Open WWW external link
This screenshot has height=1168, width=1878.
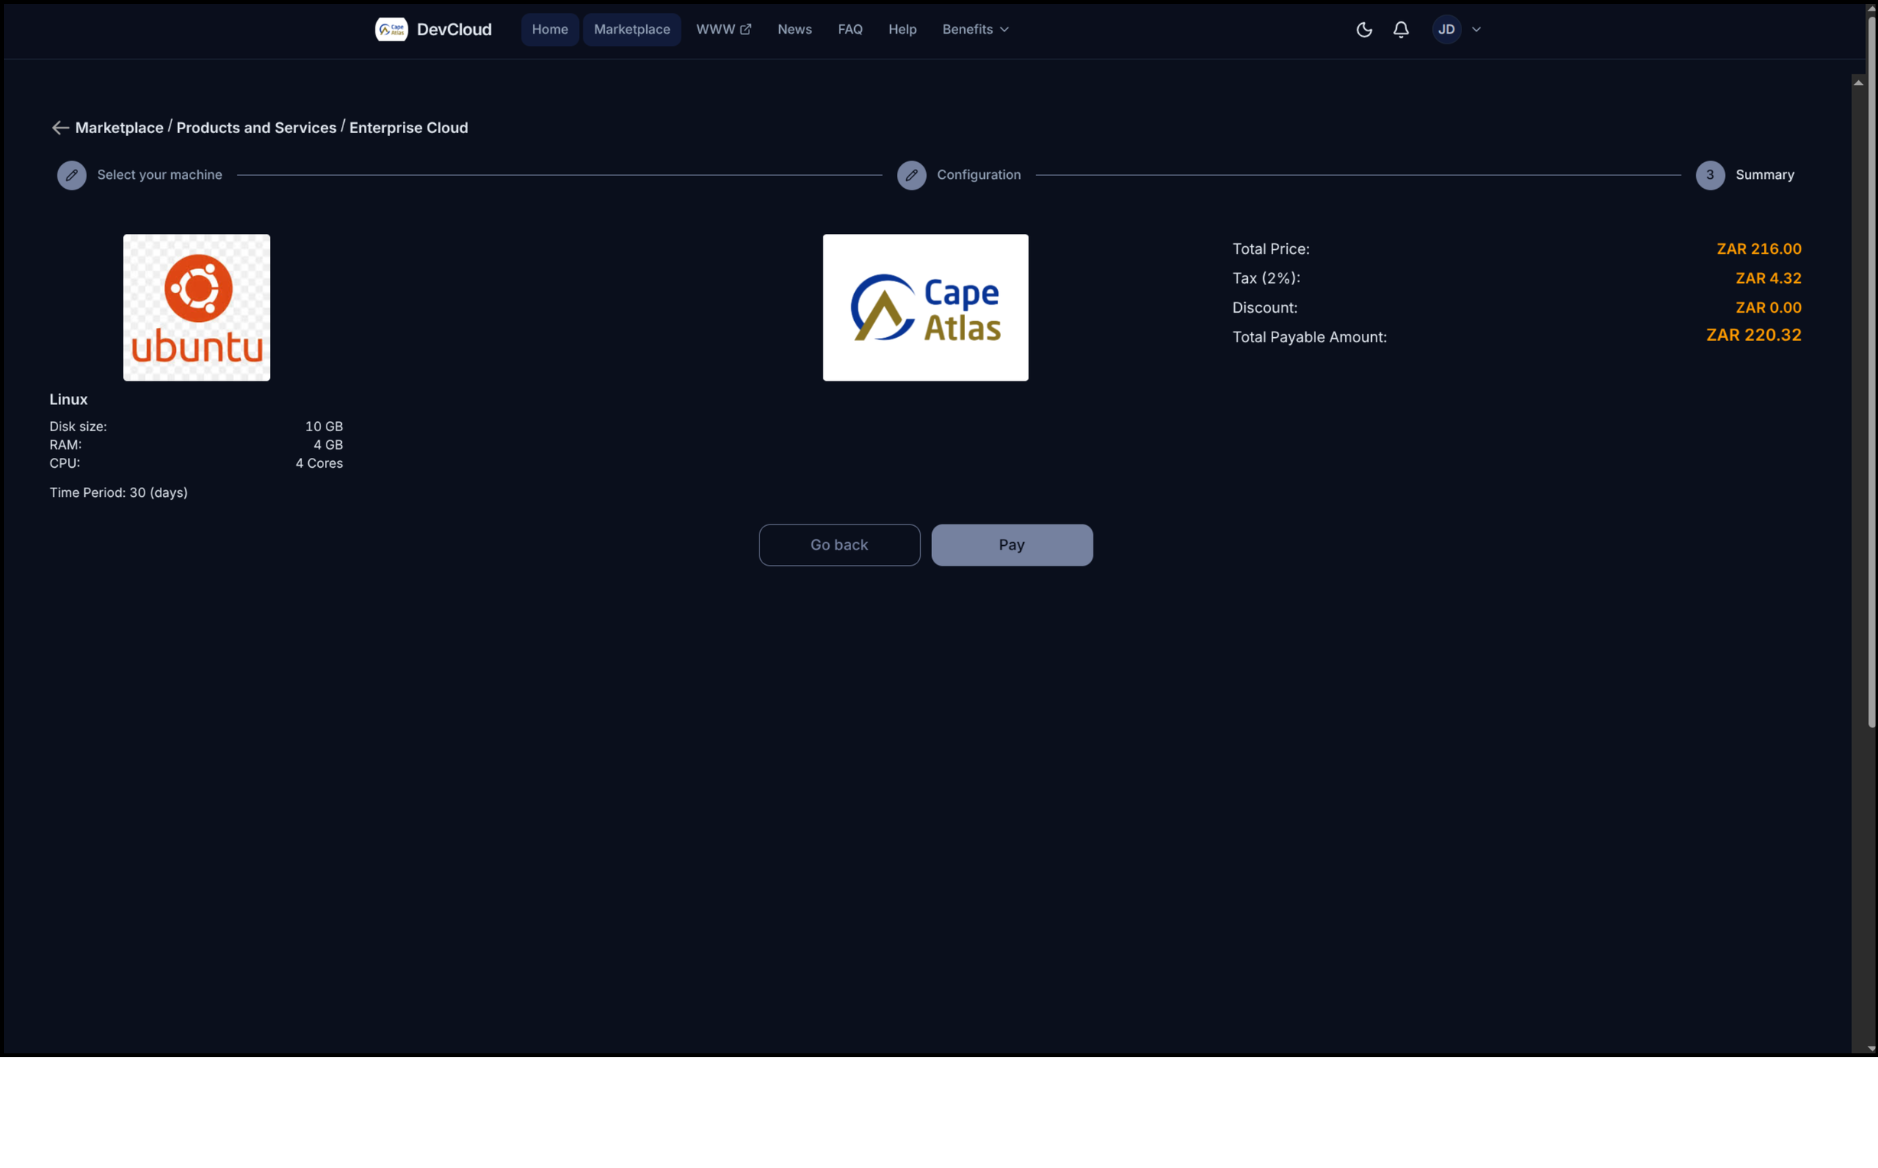[723, 30]
